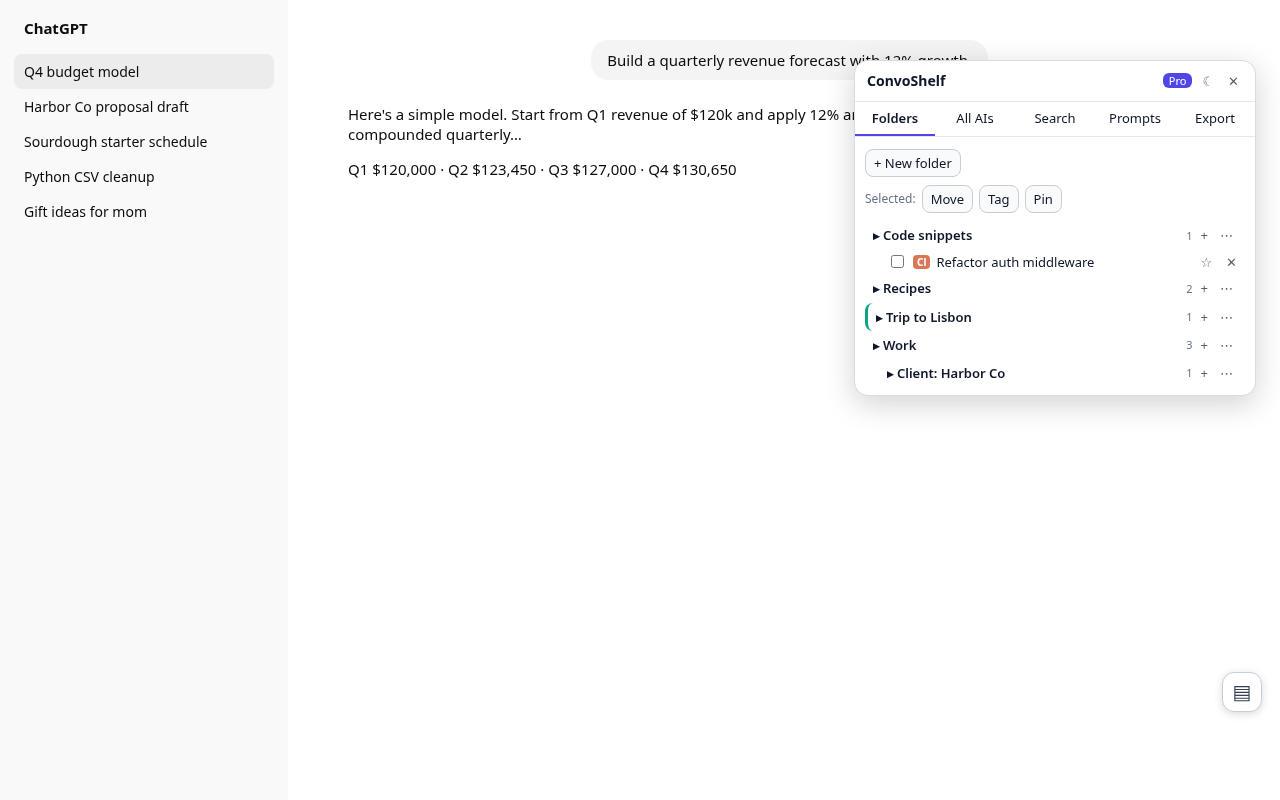Click the Pin button for selected items
The height and width of the screenshot is (800, 1280).
click(1043, 199)
